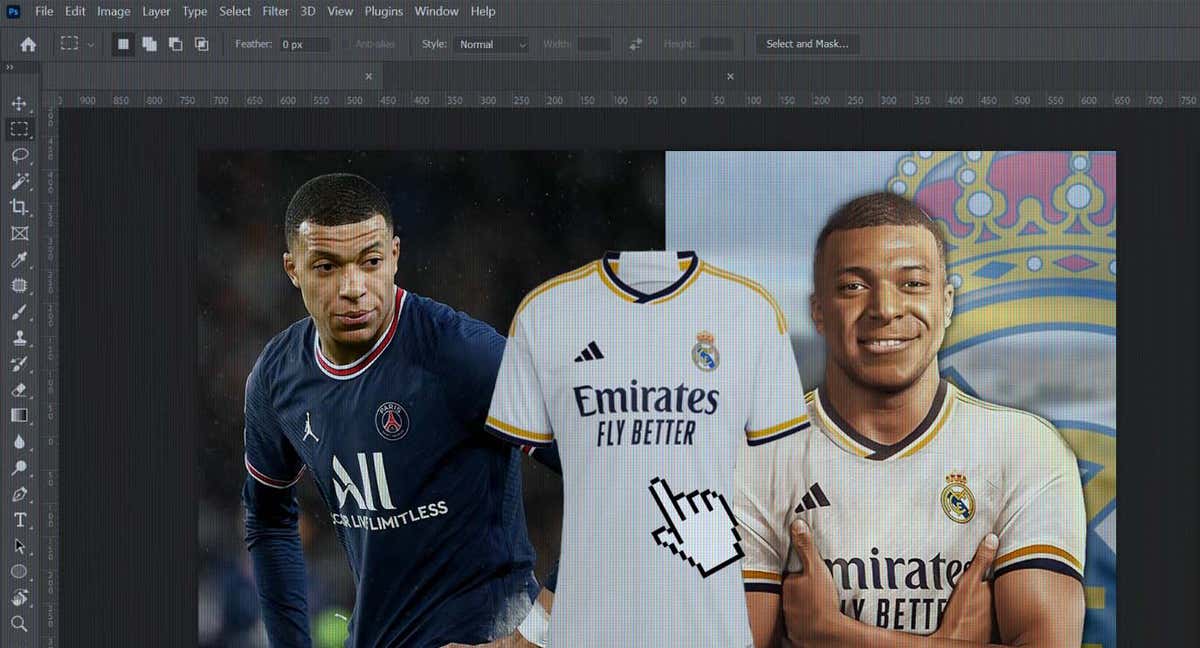Select the Gradient tool

pyautogui.click(x=19, y=415)
